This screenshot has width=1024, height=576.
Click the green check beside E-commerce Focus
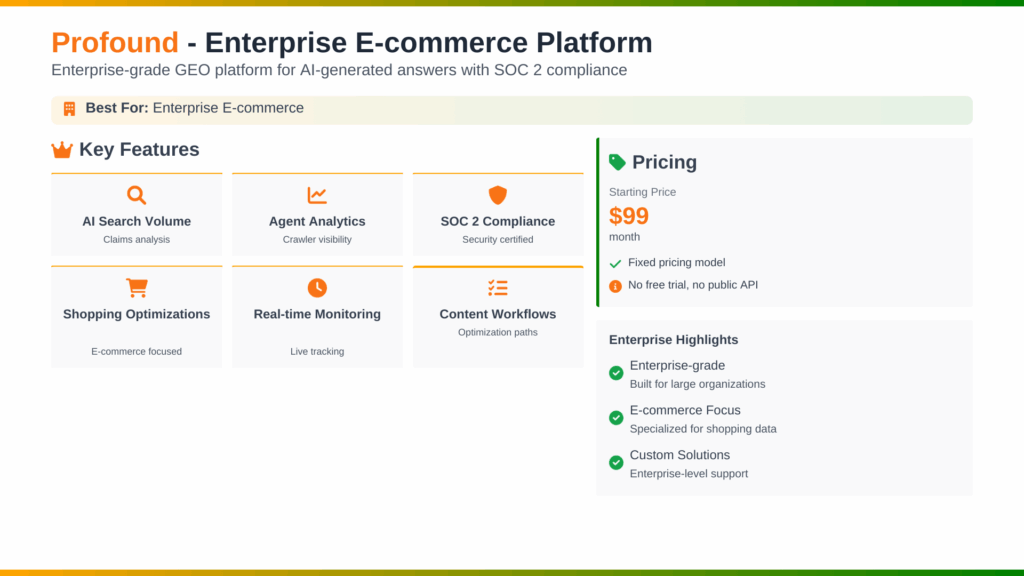click(x=616, y=418)
